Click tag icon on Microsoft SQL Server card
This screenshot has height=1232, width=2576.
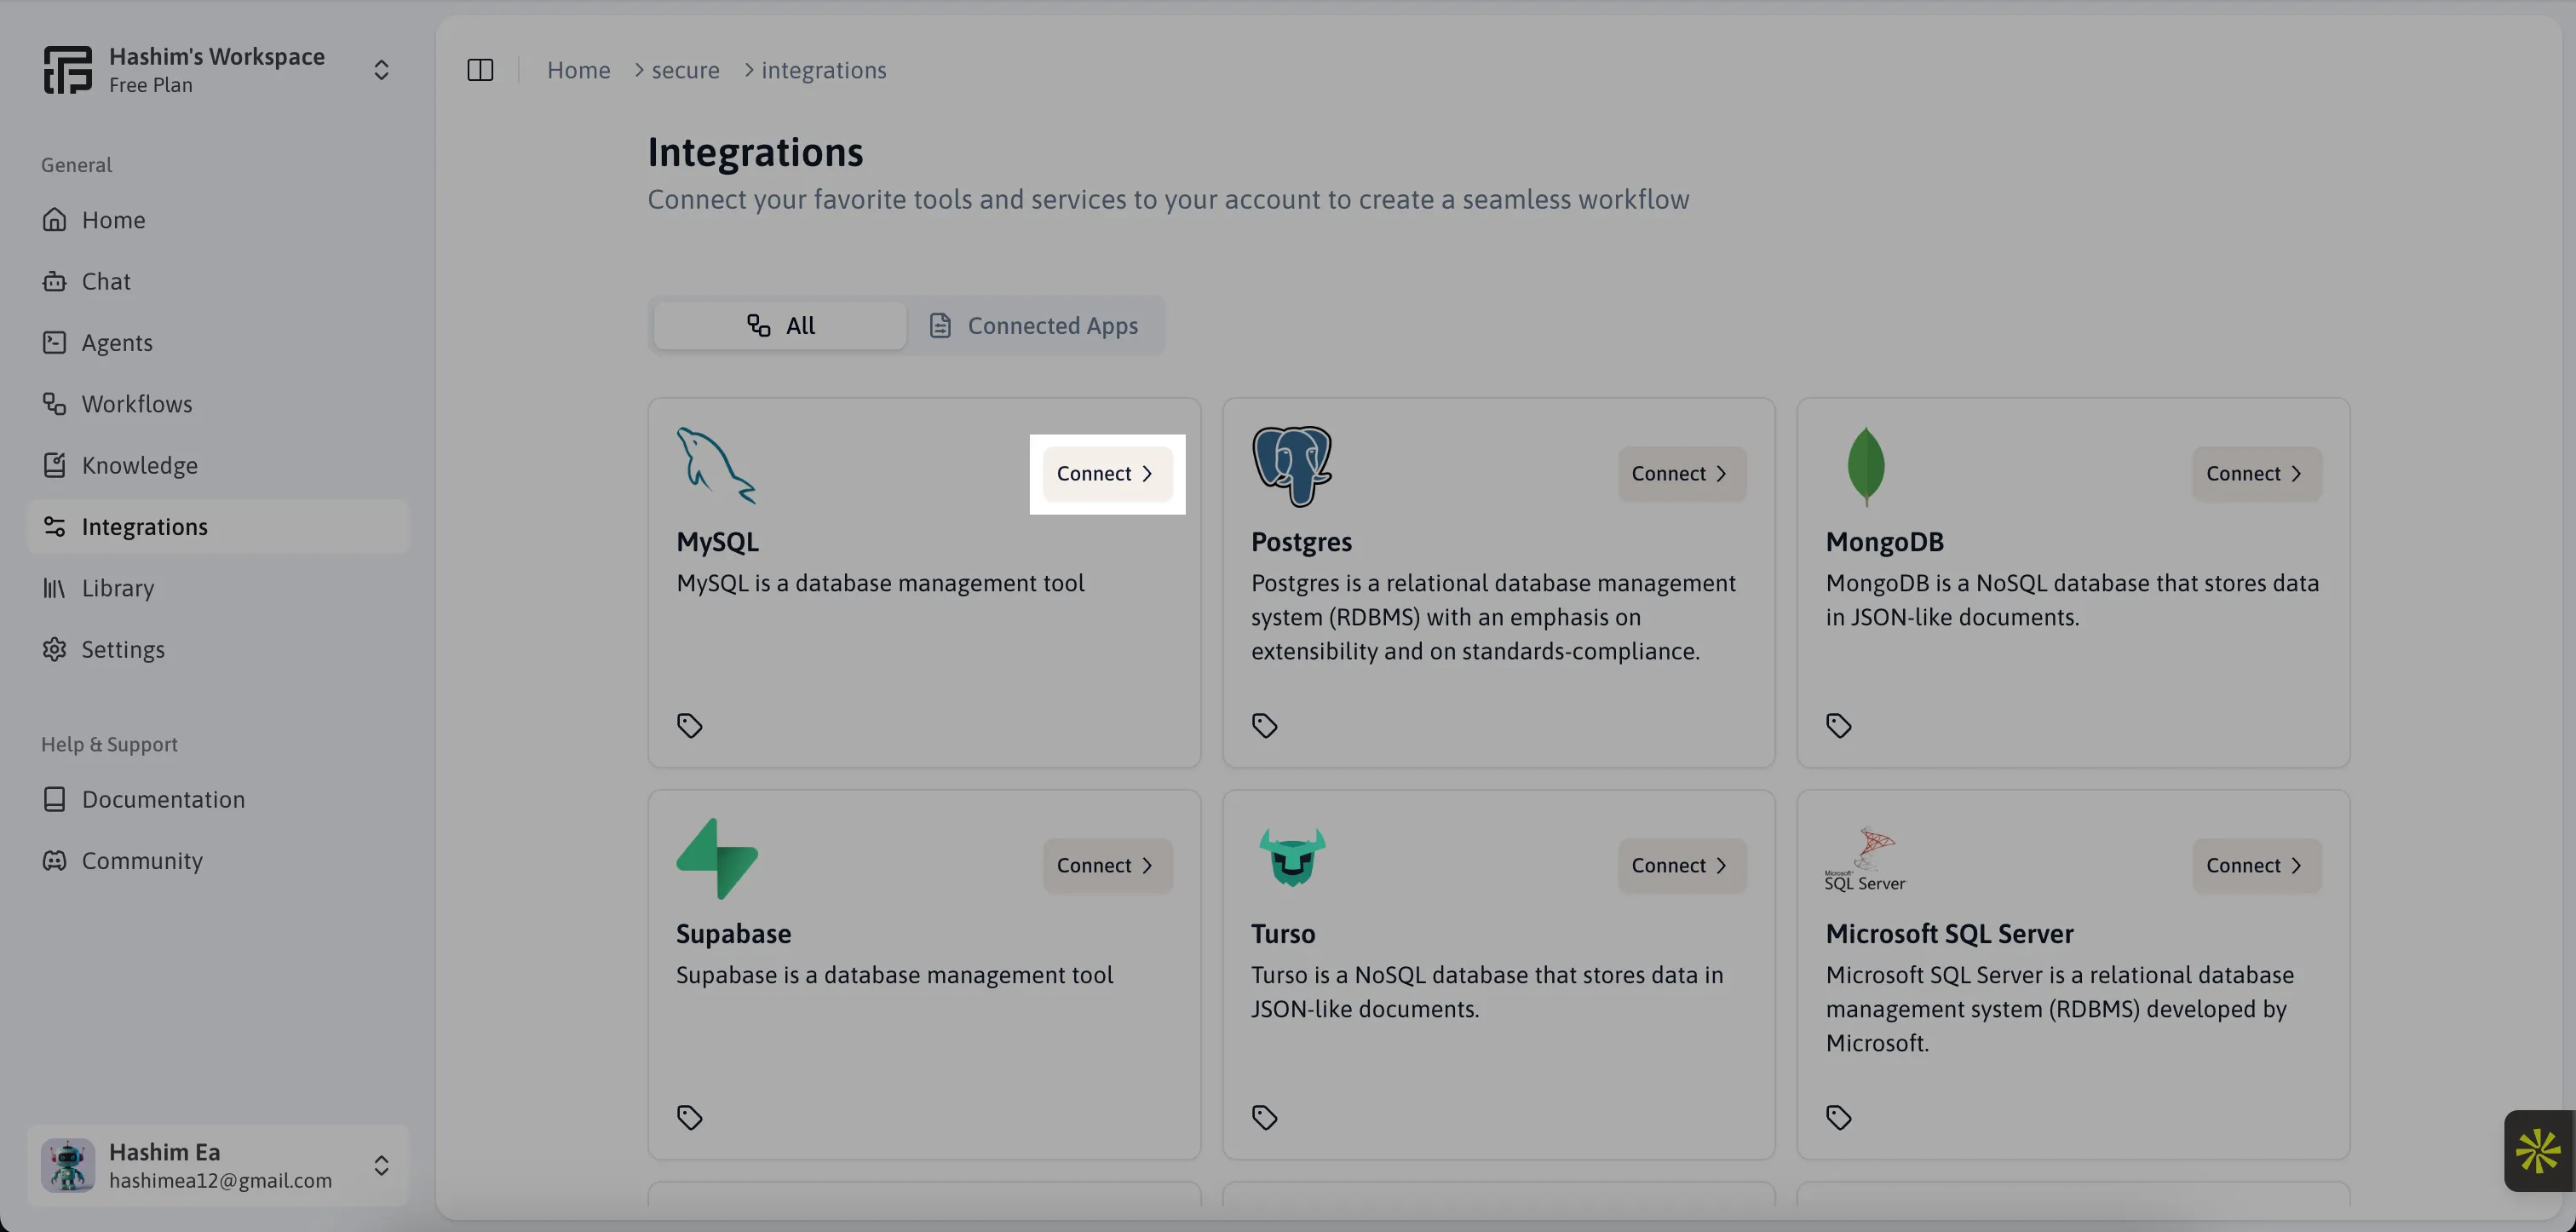[1839, 1118]
